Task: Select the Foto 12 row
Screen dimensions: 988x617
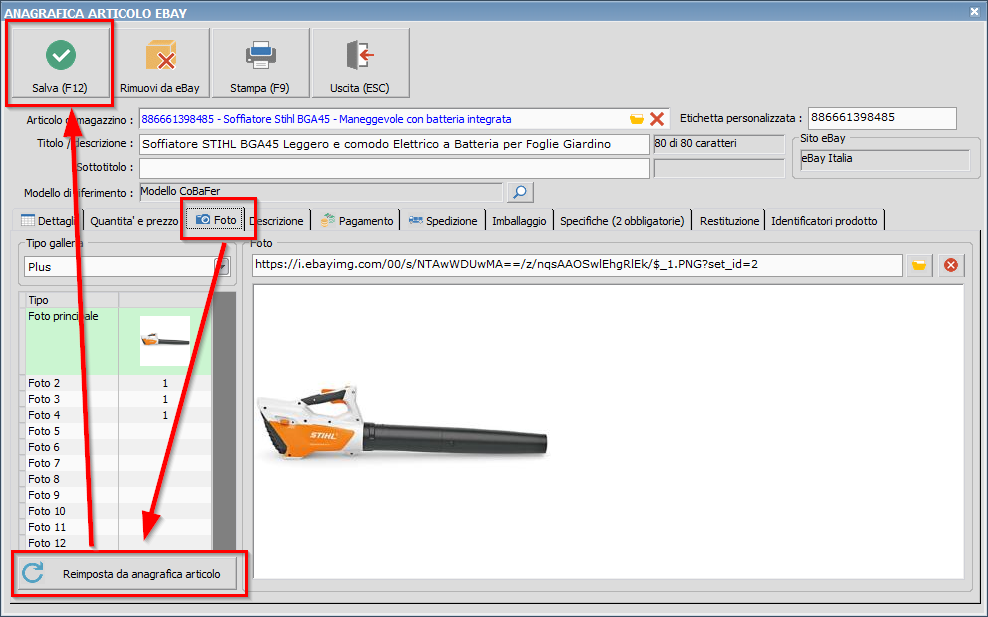Action: coord(118,543)
